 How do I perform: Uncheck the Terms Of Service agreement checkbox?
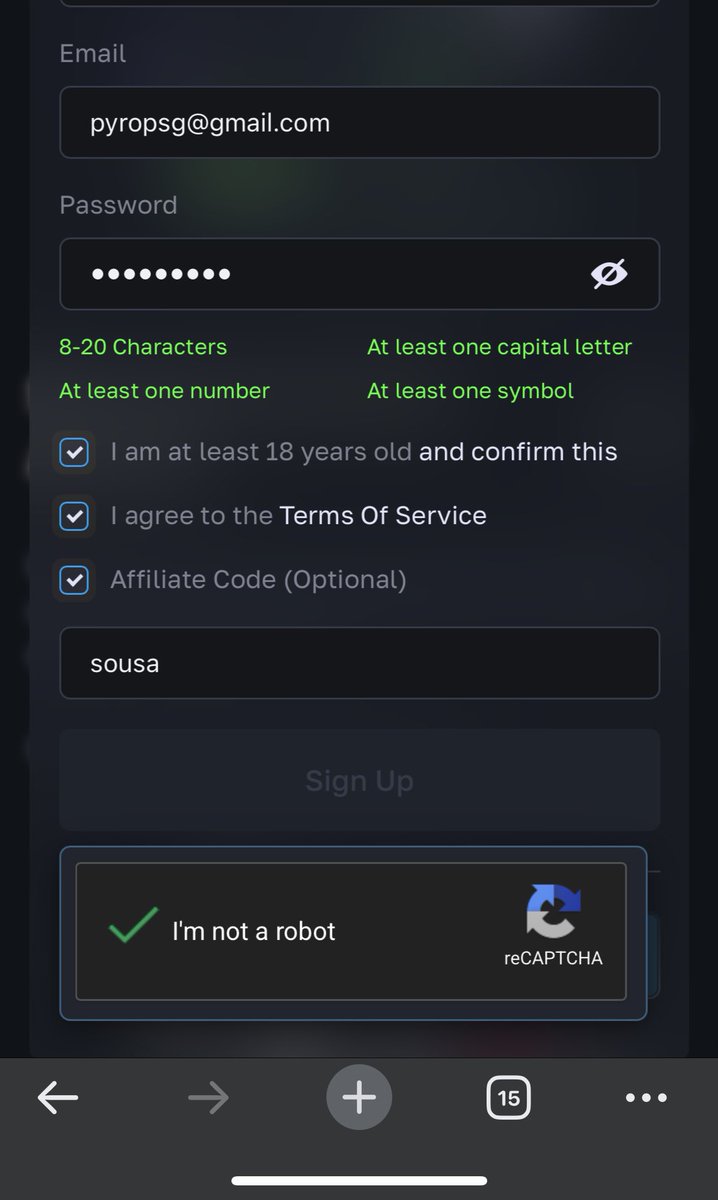[x=74, y=516]
